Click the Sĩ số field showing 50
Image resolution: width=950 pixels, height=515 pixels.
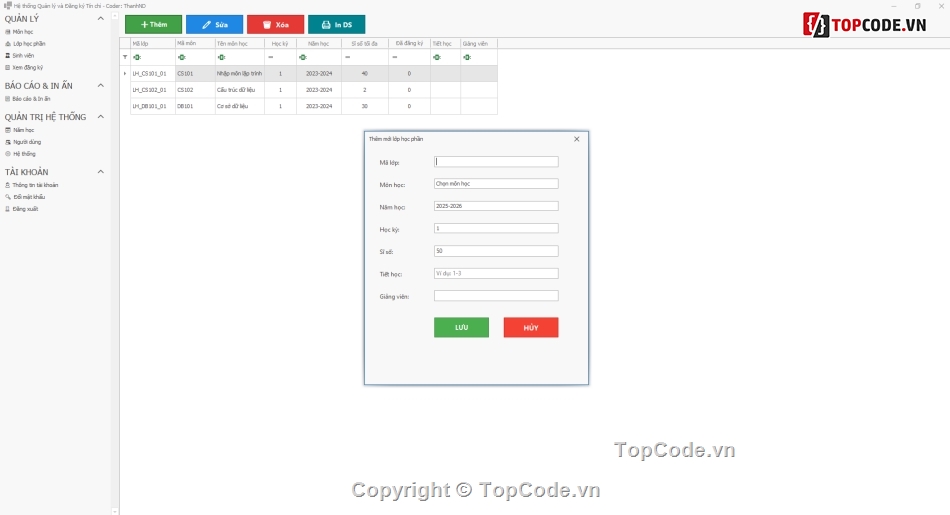(x=496, y=251)
